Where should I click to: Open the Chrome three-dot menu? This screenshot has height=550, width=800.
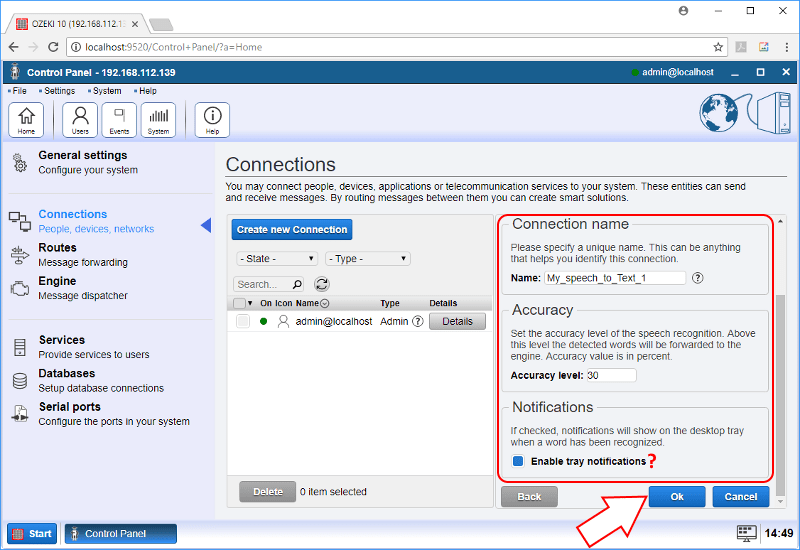coord(787,47)
